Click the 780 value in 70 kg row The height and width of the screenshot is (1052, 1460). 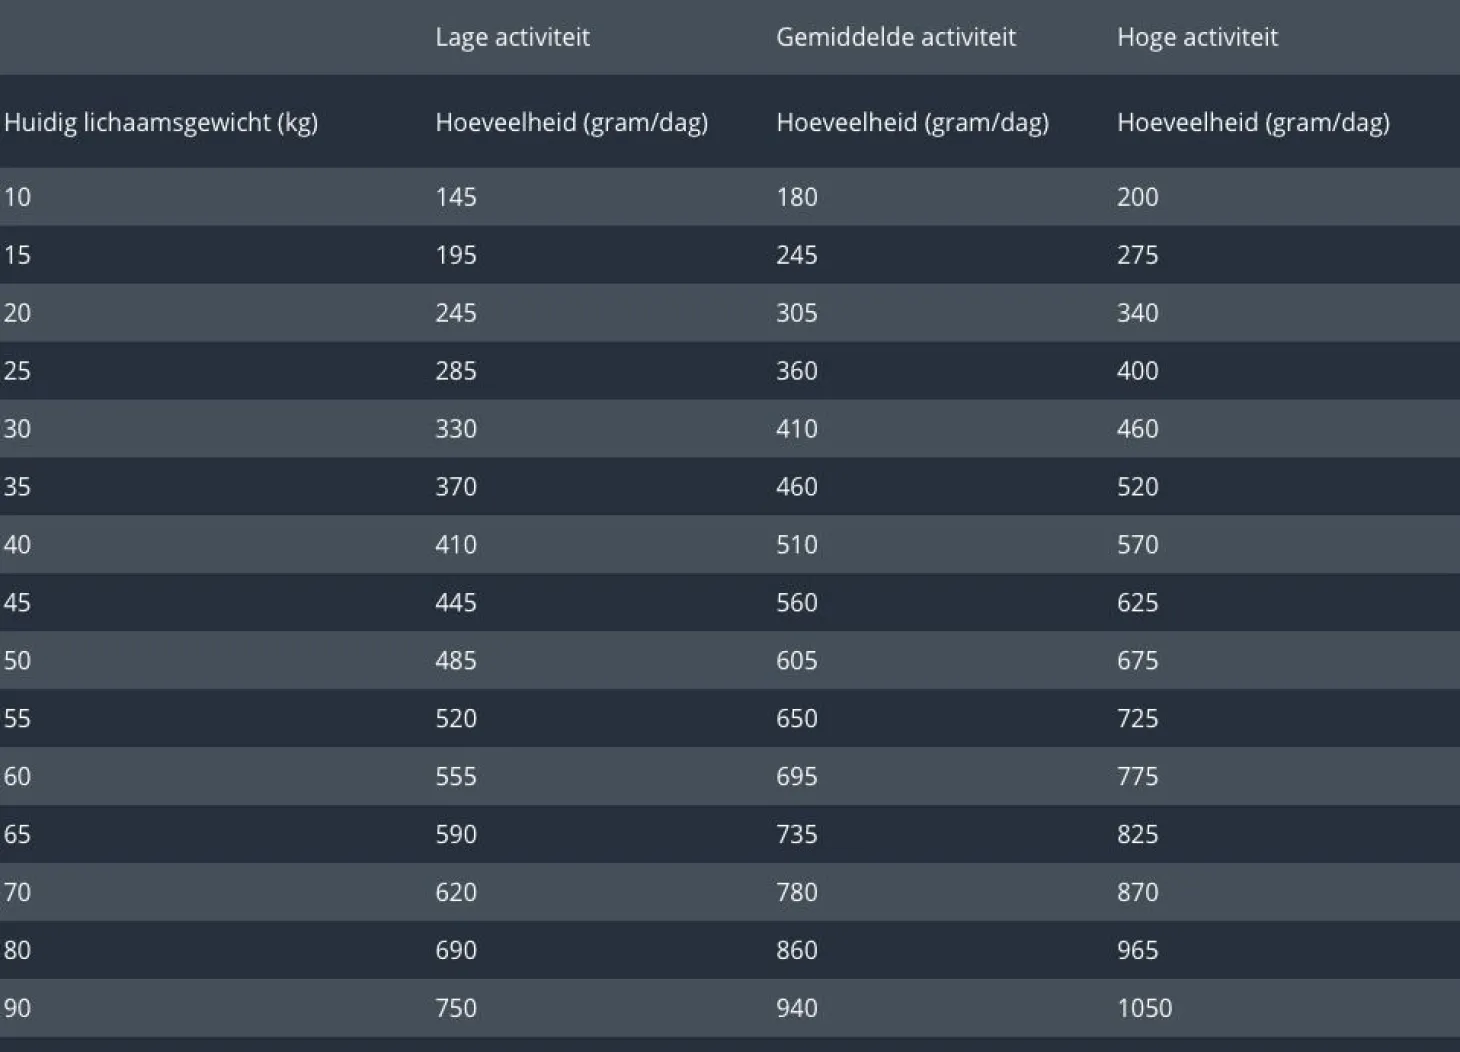(797, 893)
